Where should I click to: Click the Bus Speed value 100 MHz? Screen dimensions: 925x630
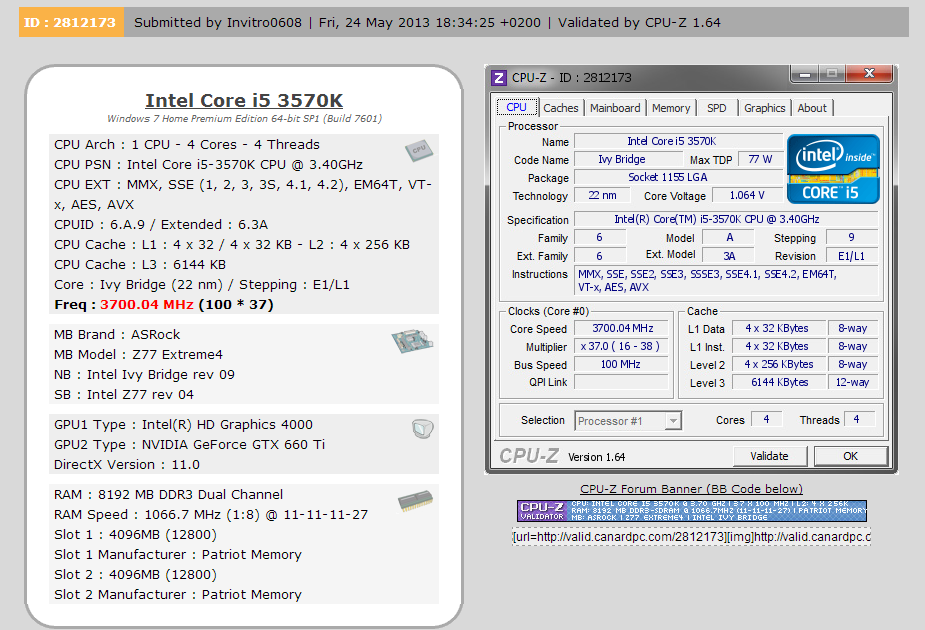pos(622,364)
